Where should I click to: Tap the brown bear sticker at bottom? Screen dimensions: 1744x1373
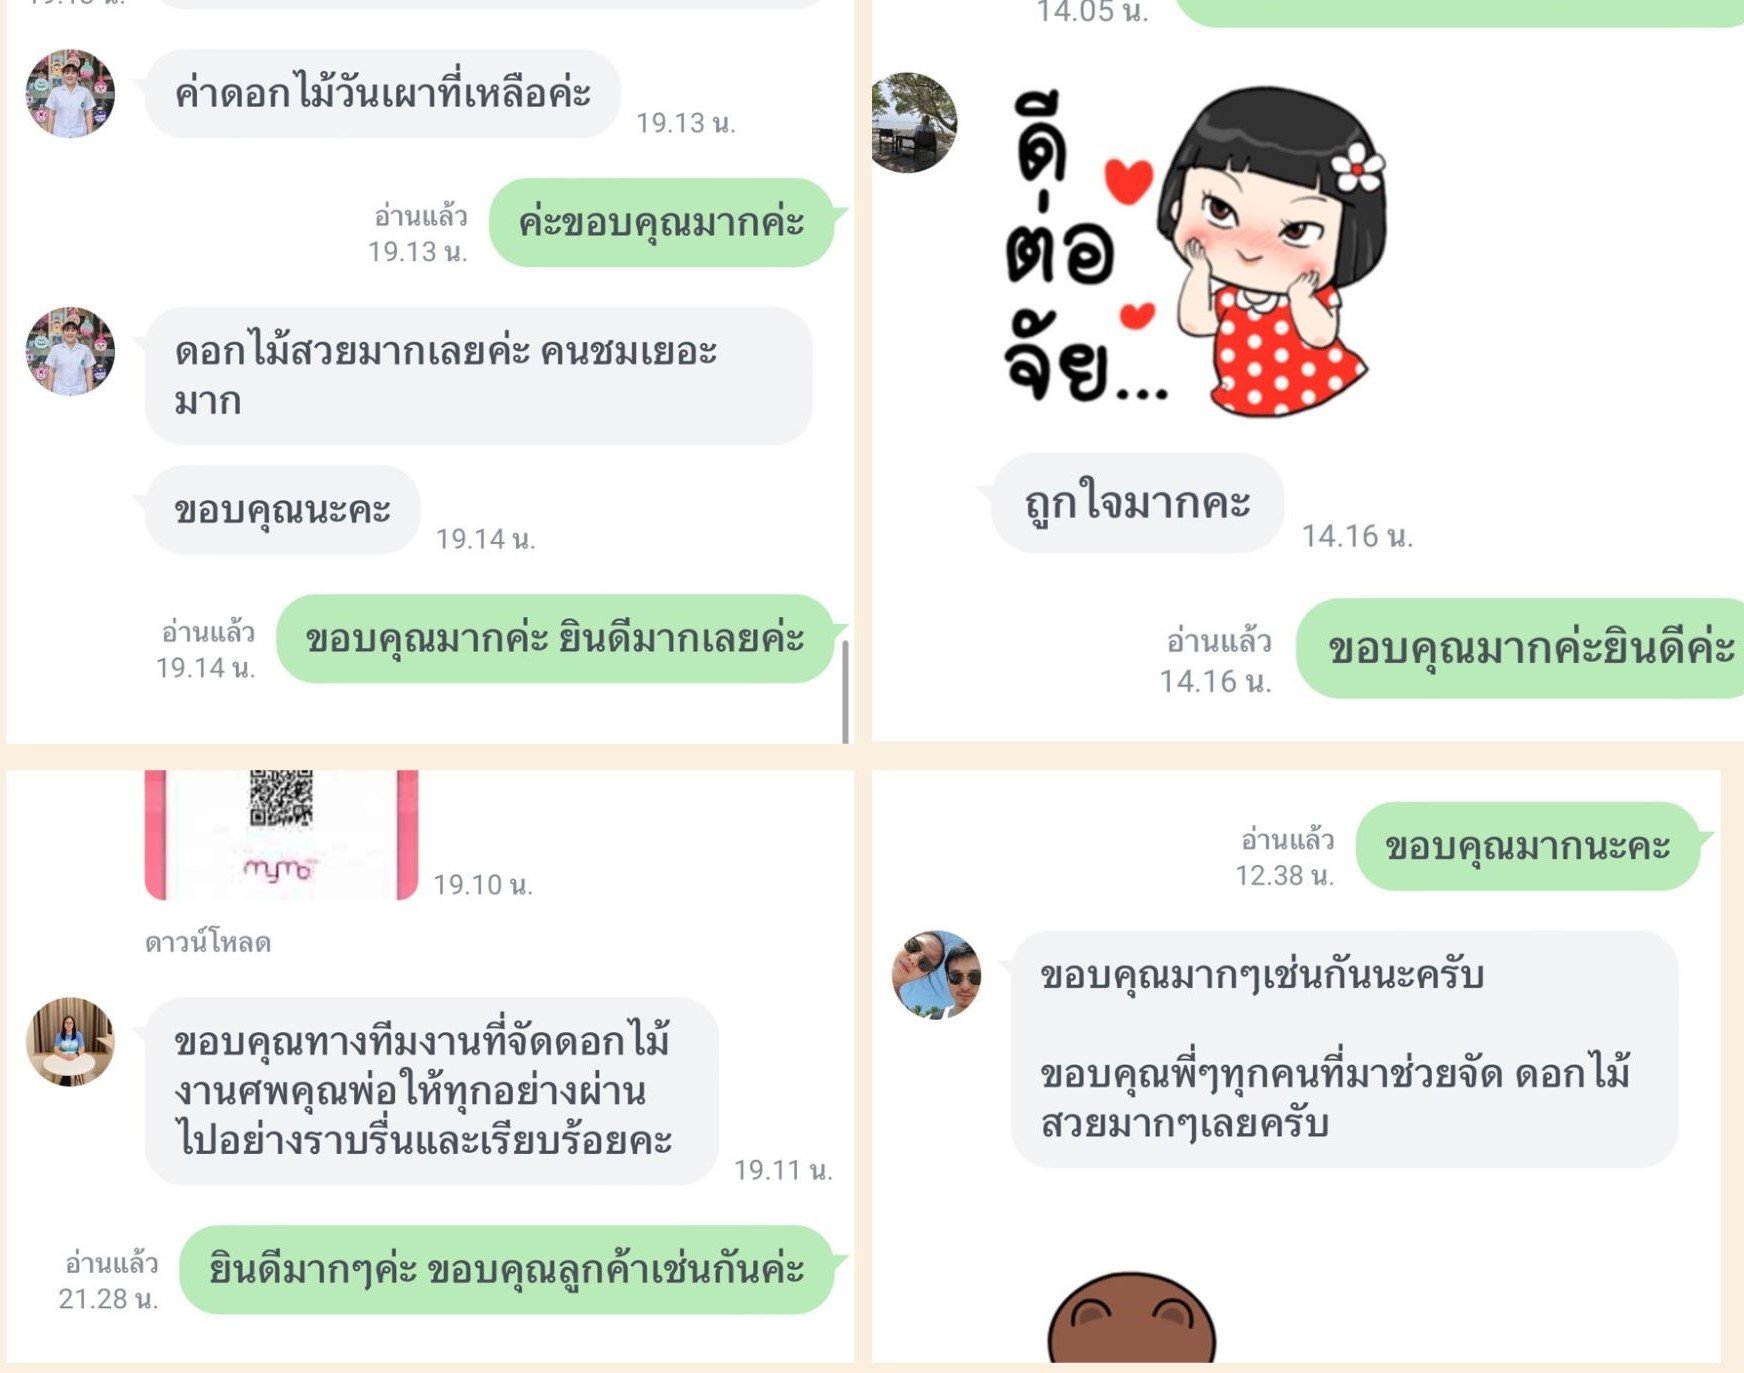[1132, 1317]
